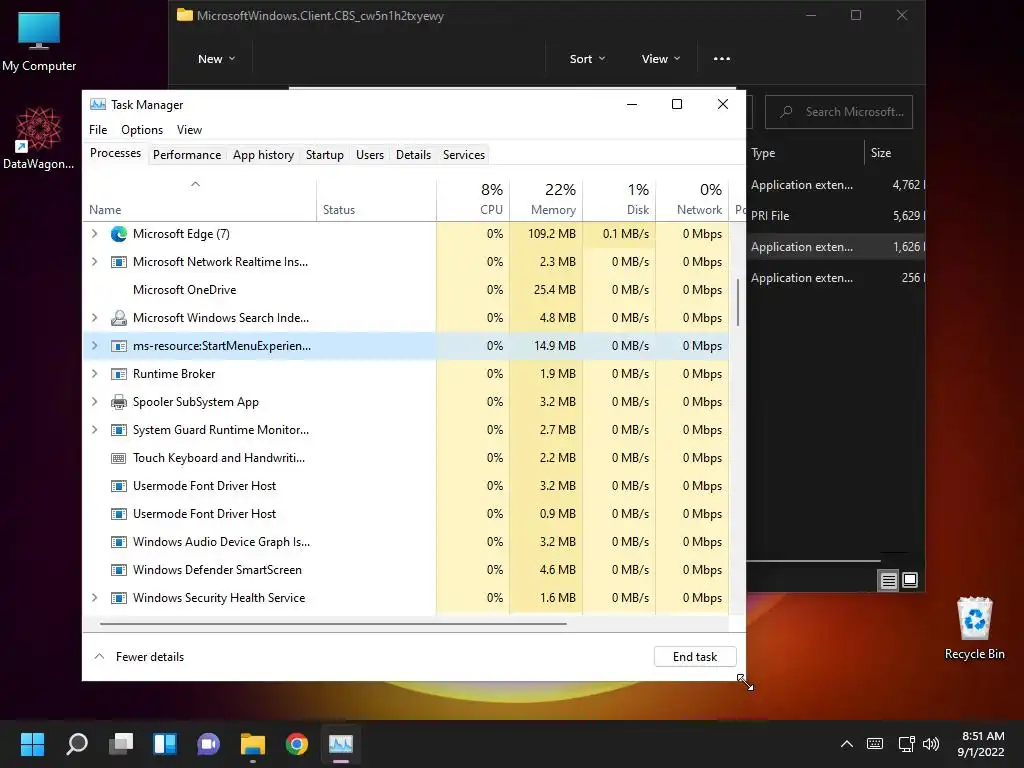The height and width of the screenshot is (768, 1024).
Task: Select My Computer desktop icon
Action: [39, 42]
